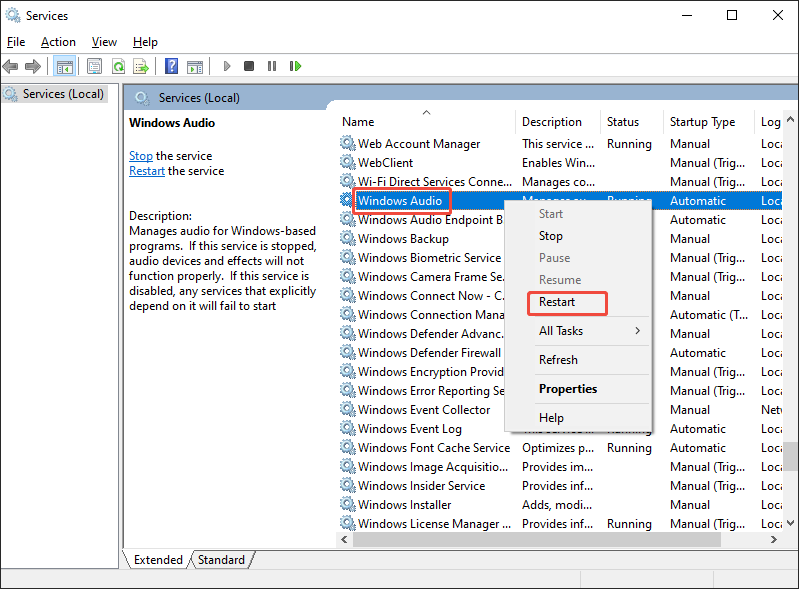Choose Stop in the context menu
The width and height of the screenshot is (799, 589).
click(x=578, y=236)
